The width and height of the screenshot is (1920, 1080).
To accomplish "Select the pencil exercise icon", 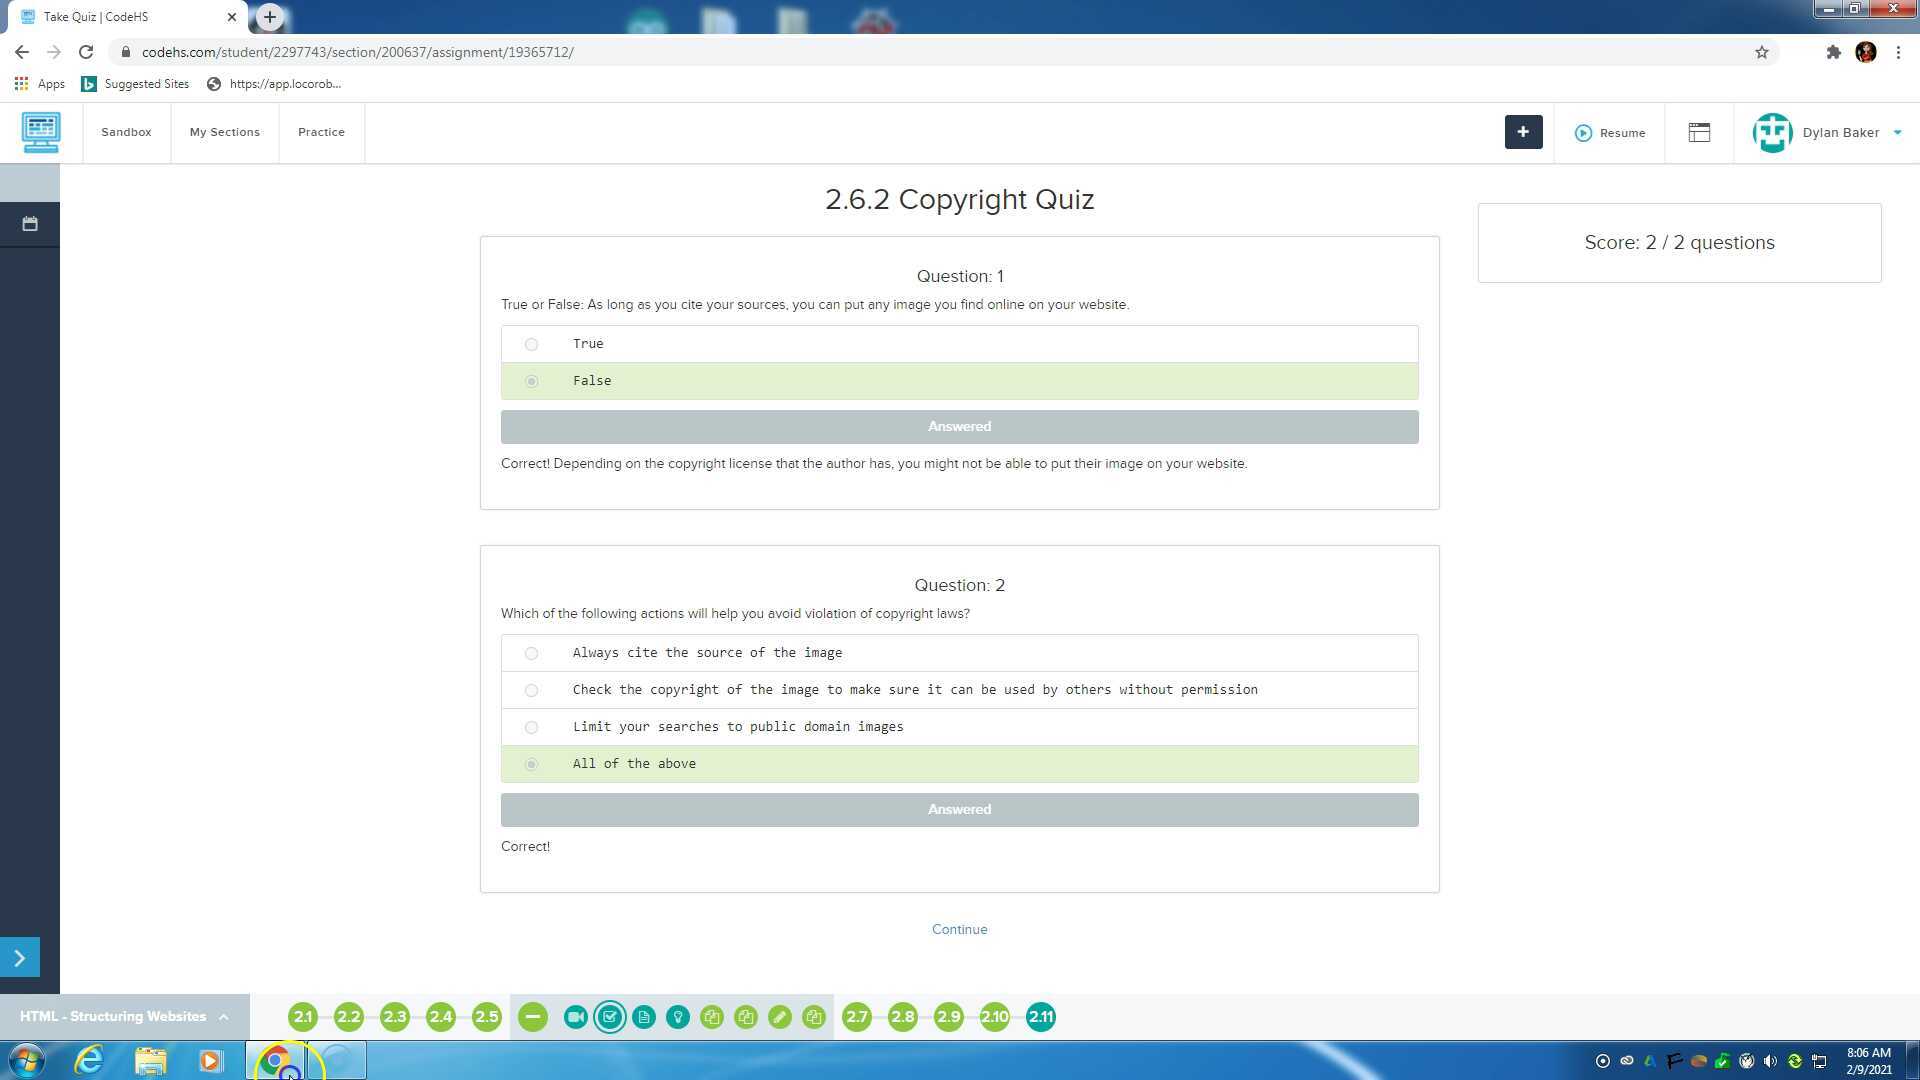I will (780, 1016).
